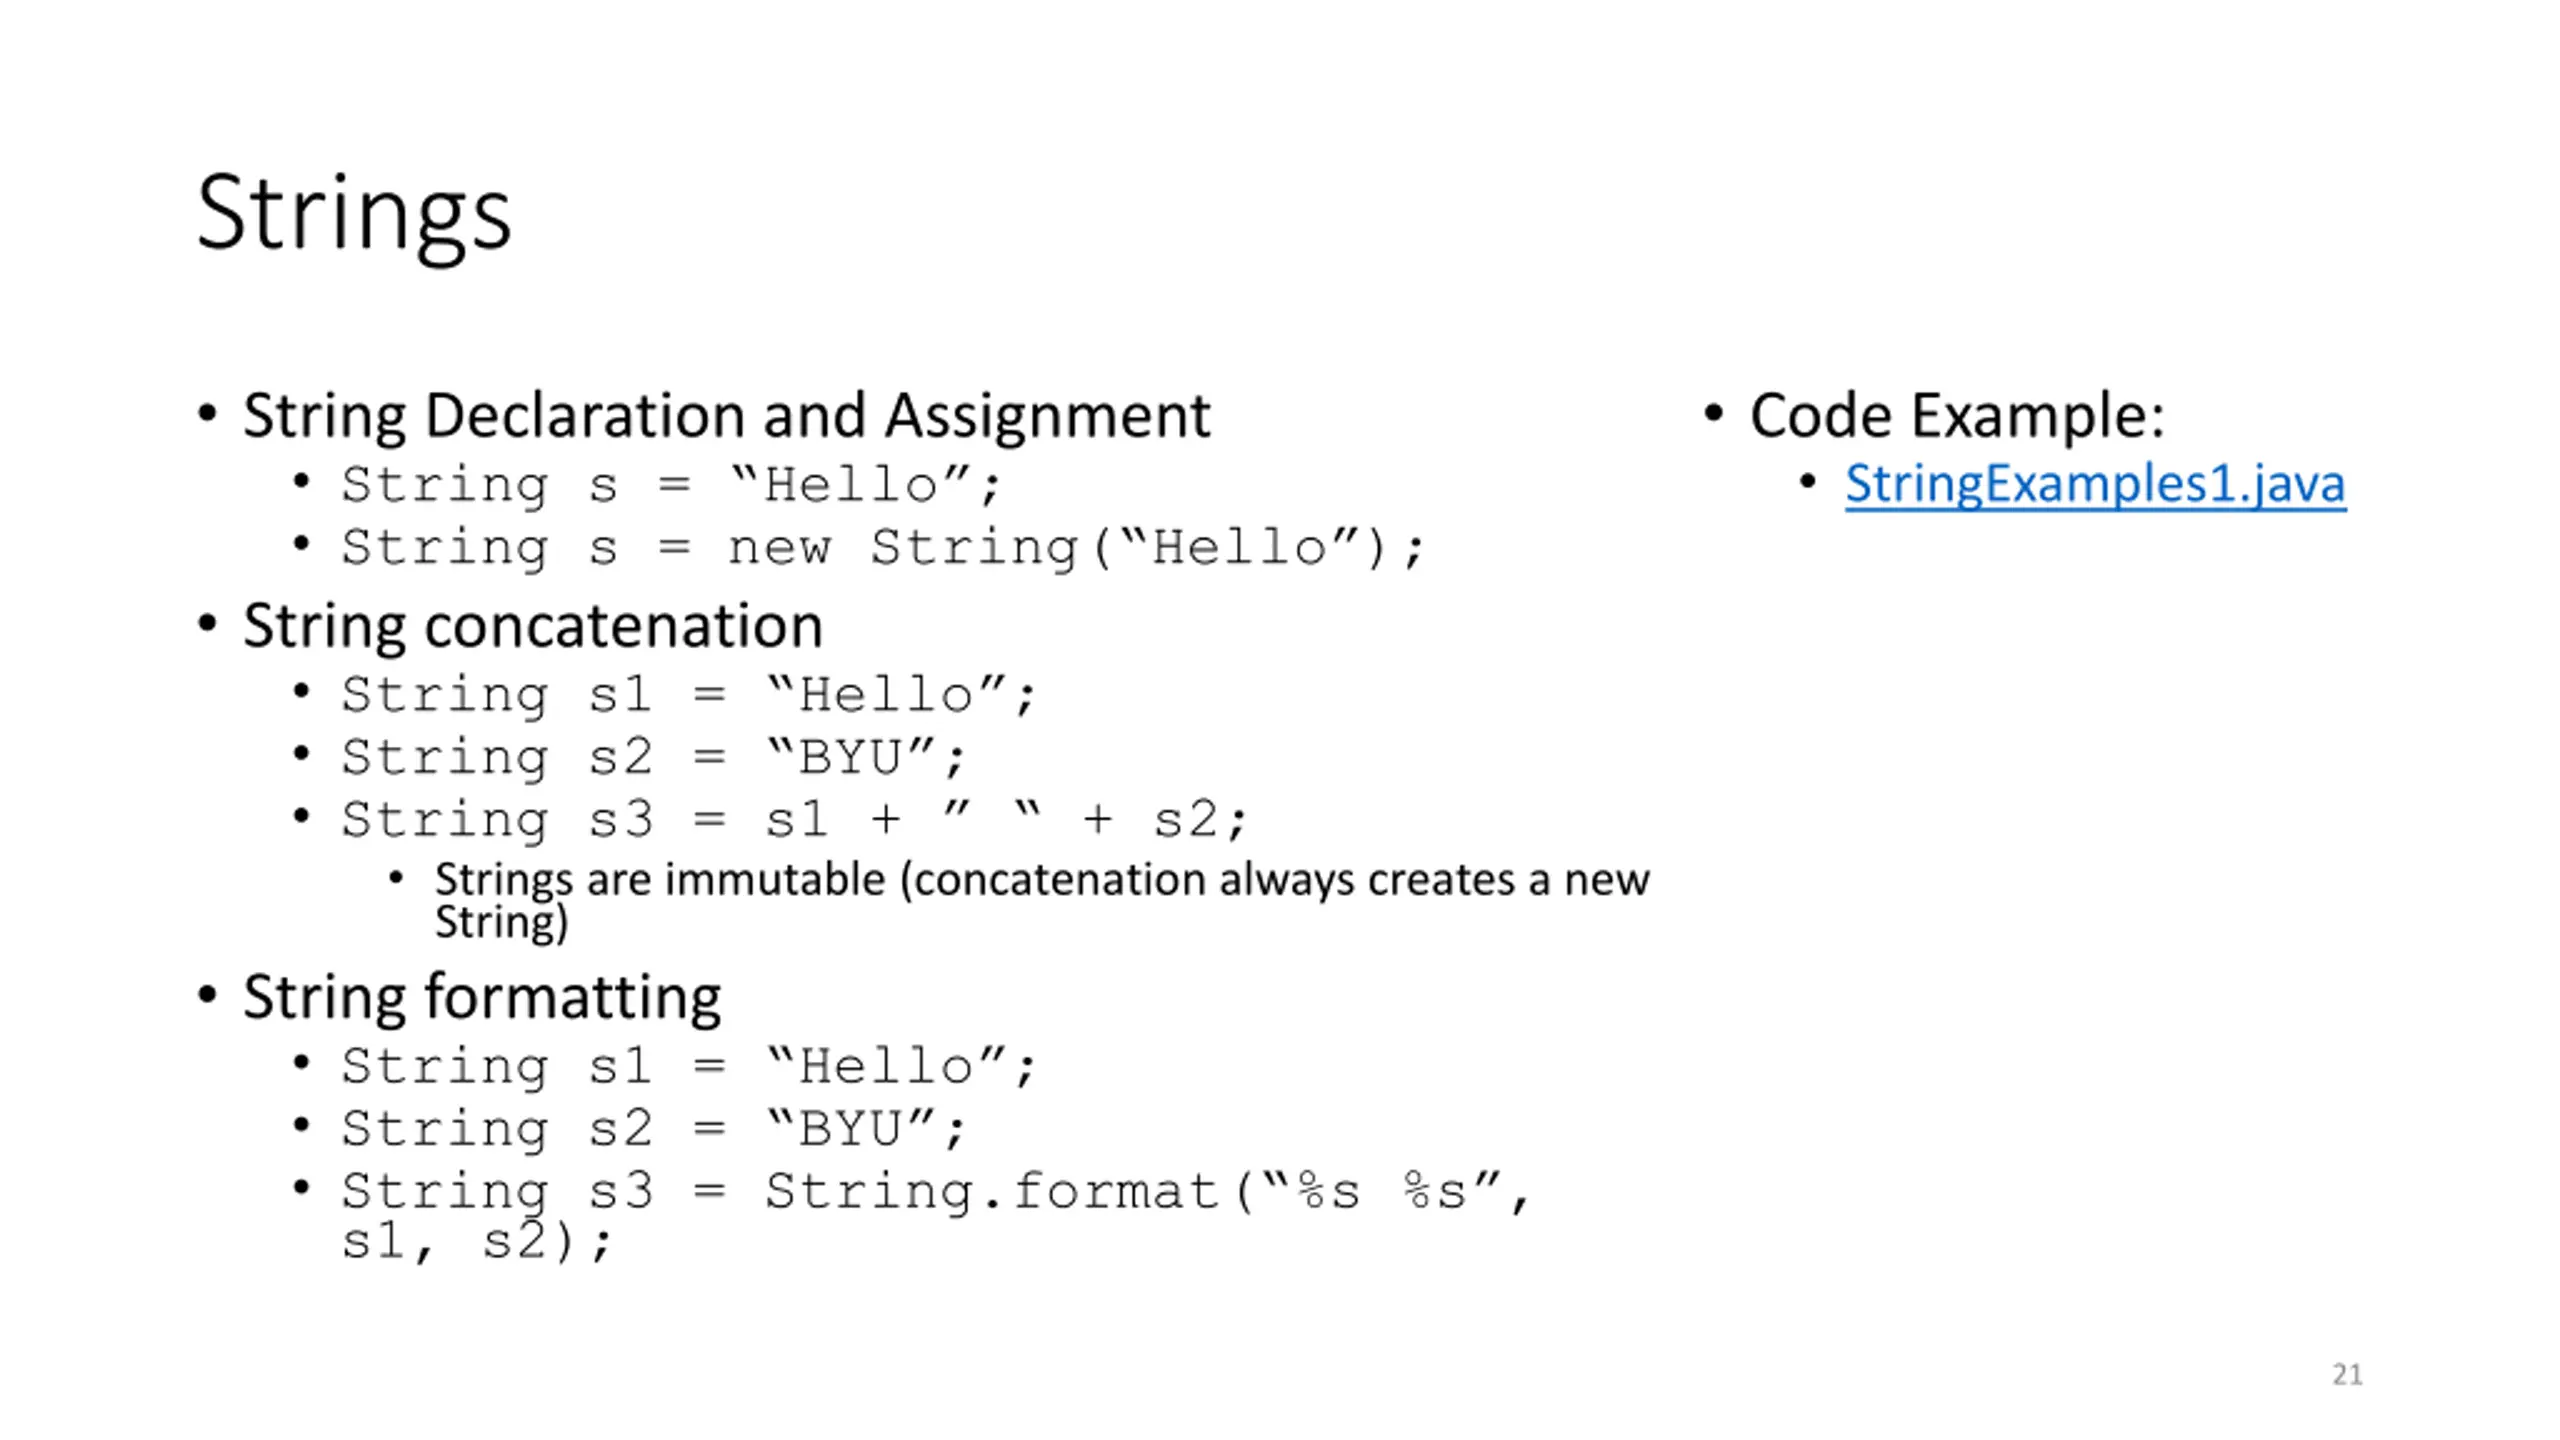Open the StringExamples1.java link
This screenshot has width=2560, height=1440.
click(2094, 486)
